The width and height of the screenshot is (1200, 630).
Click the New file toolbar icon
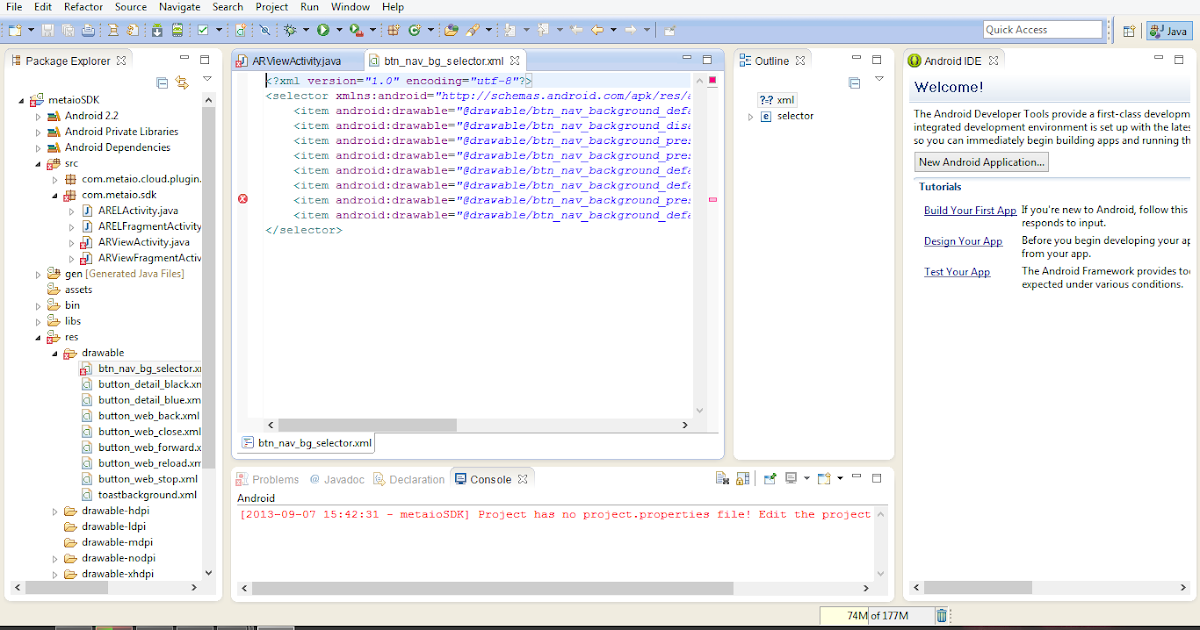click(x=14, y=30)
